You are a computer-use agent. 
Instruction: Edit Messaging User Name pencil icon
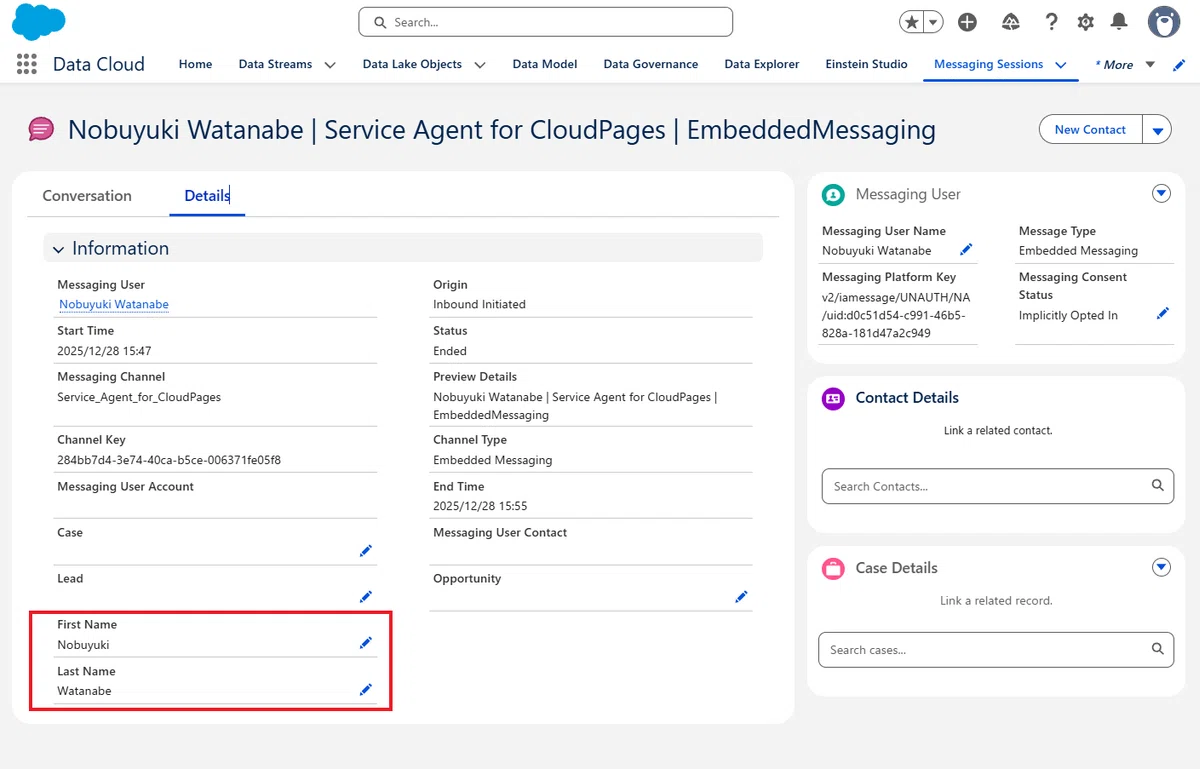pyautogui.click(x=966, y=249)
